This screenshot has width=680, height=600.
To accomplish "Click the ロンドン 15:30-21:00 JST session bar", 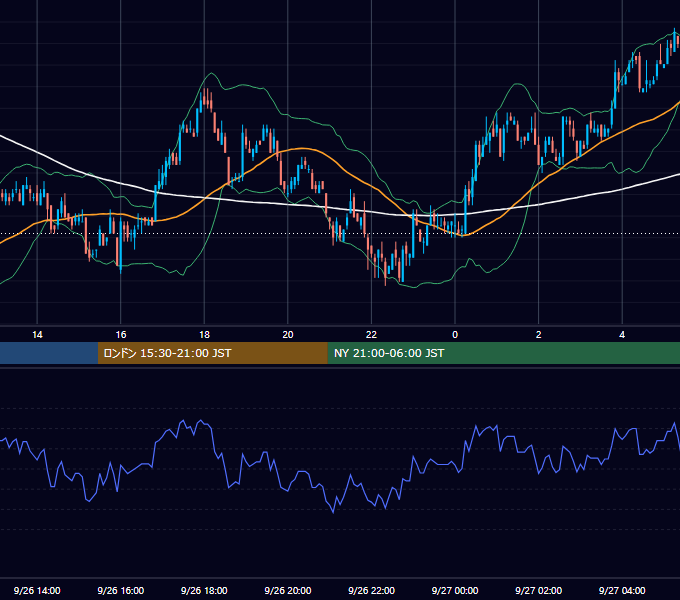I will click(x=212, y=353).
